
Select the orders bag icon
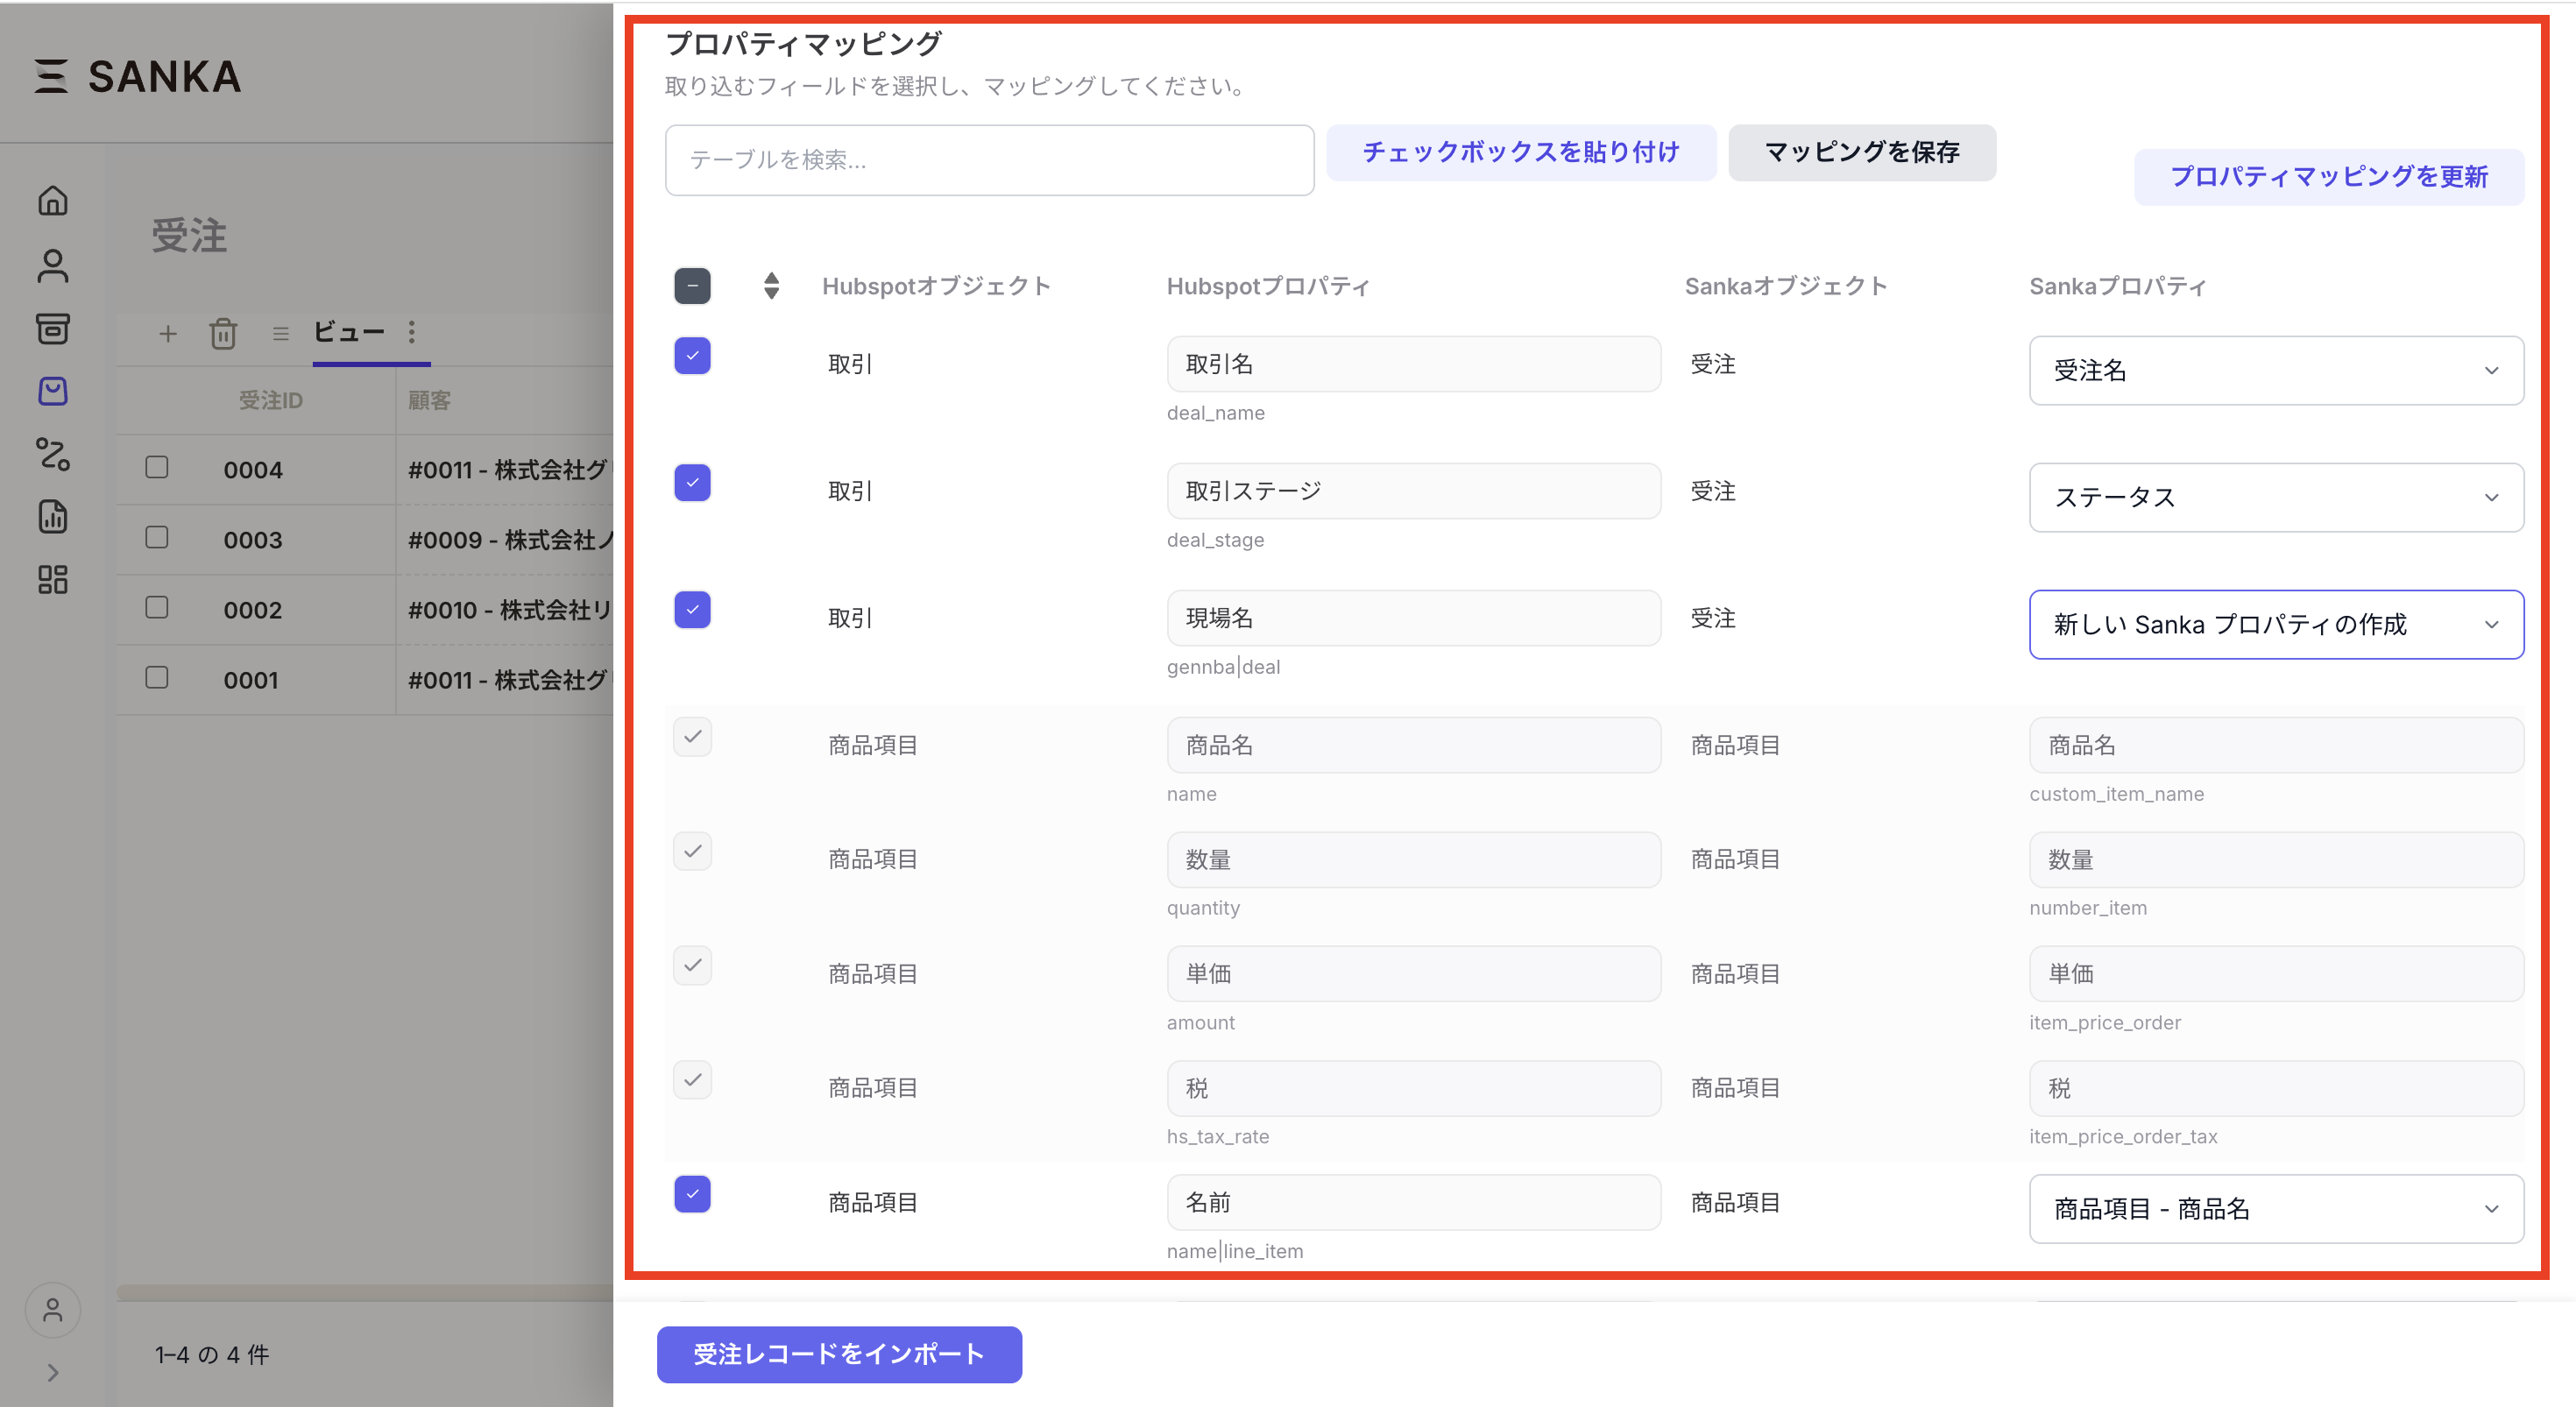tap(52, 391)
